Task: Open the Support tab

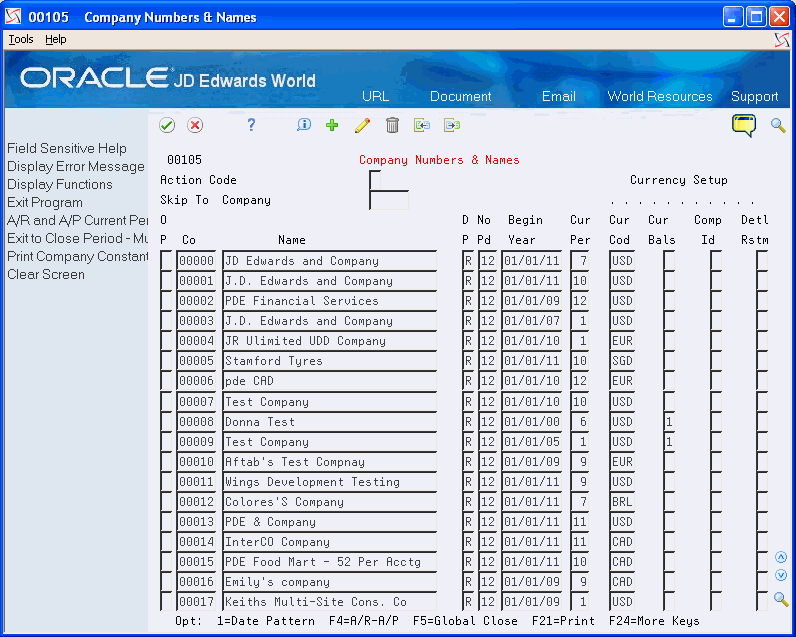Action: click(754, 96)
